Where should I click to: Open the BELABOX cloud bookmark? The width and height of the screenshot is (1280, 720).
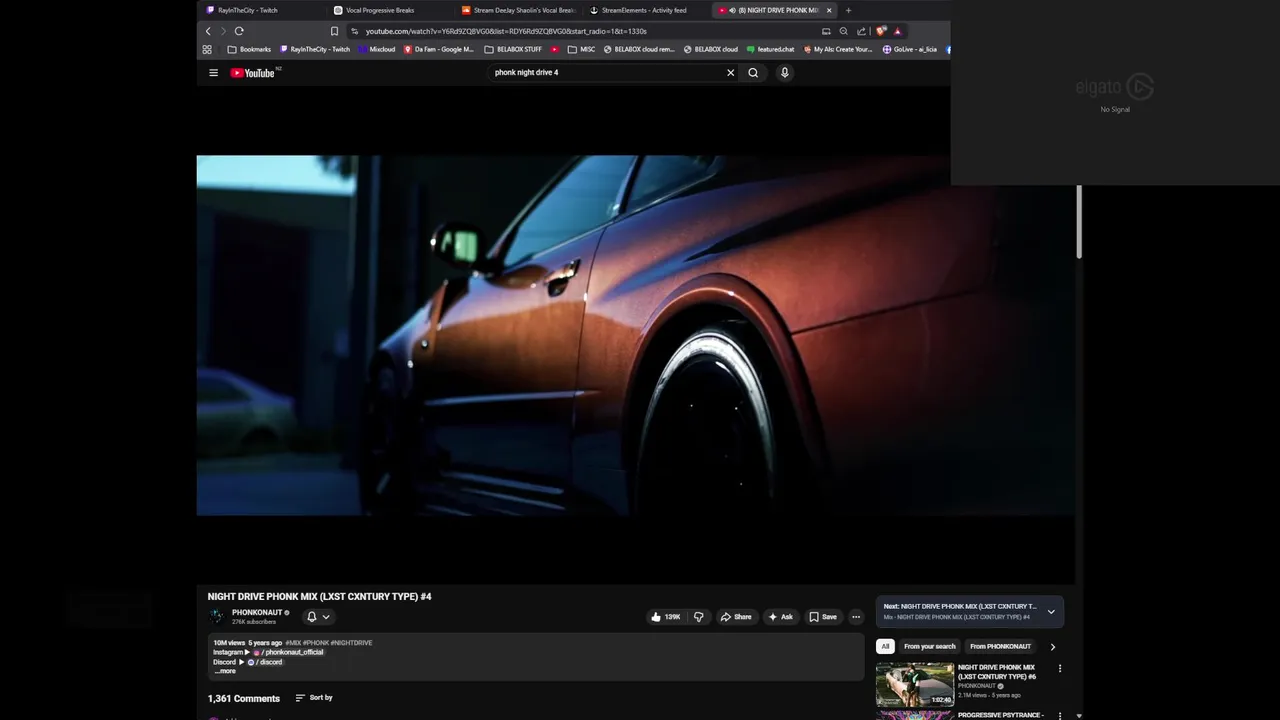coord(712,49)
